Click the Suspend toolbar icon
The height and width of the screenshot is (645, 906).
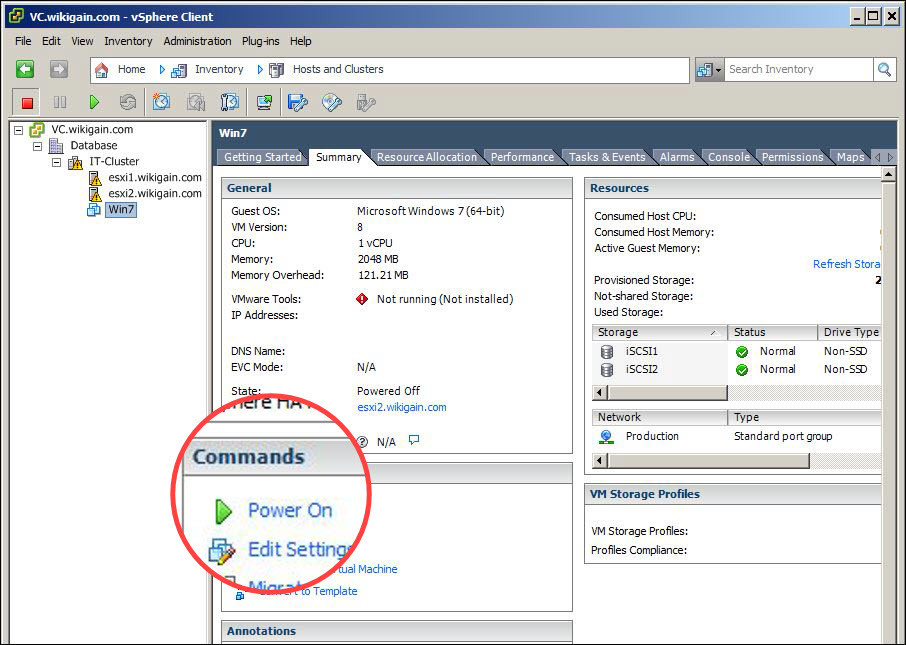click(60, 103)
